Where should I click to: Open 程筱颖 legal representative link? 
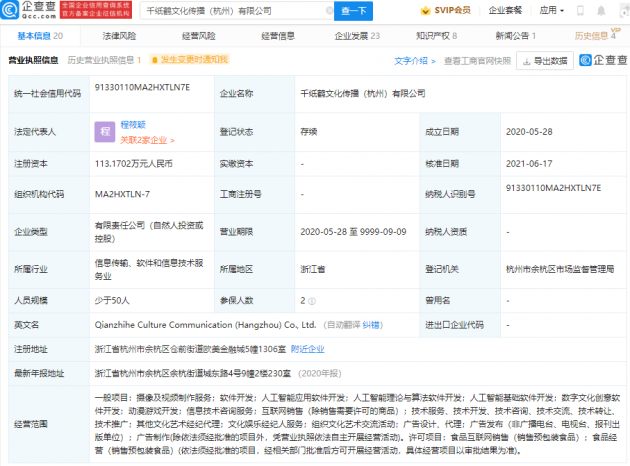(136, 126)
